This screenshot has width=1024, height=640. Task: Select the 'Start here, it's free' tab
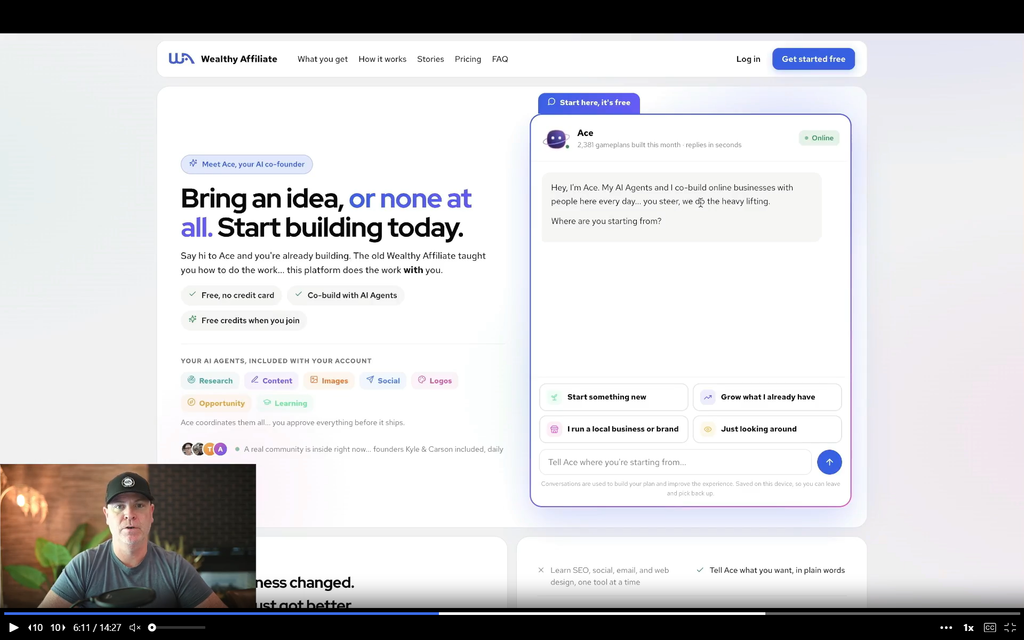[588, 103]
